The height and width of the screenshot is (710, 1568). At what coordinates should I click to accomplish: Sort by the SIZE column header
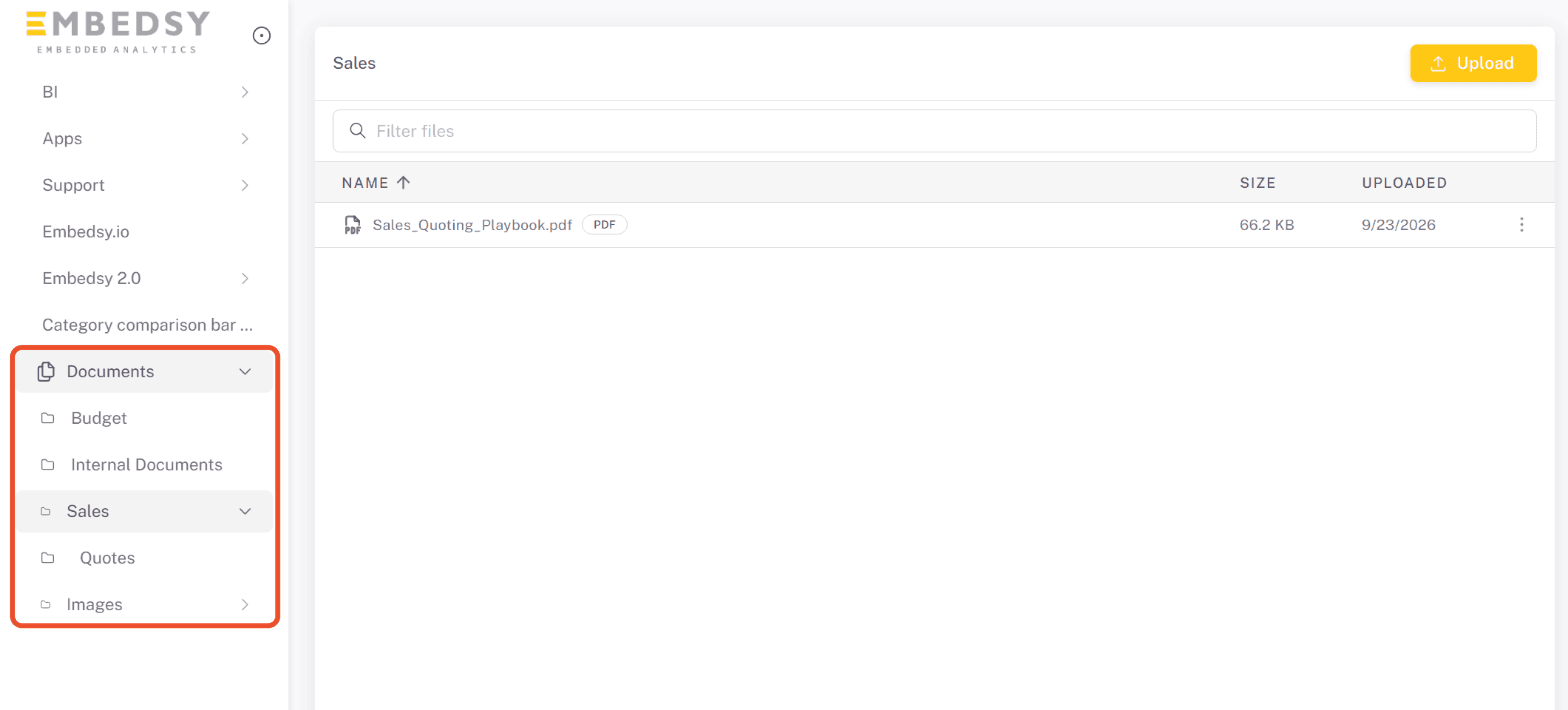pos(1258,183)
